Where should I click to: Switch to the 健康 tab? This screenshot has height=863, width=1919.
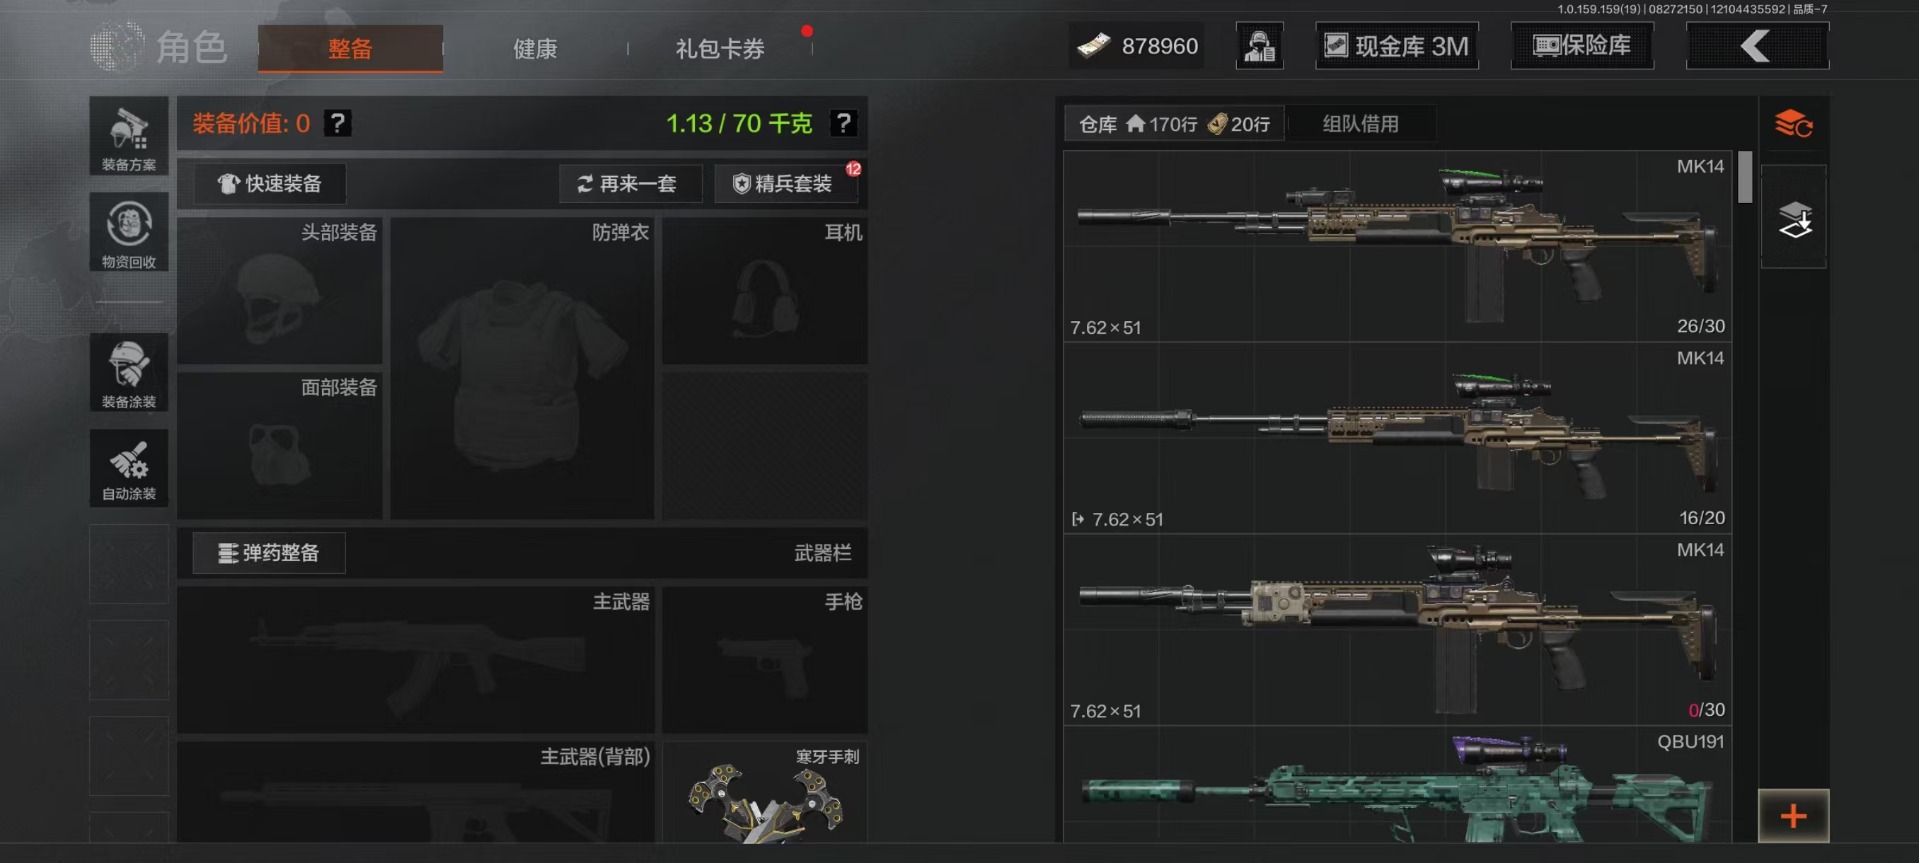[x=535, y=48]
